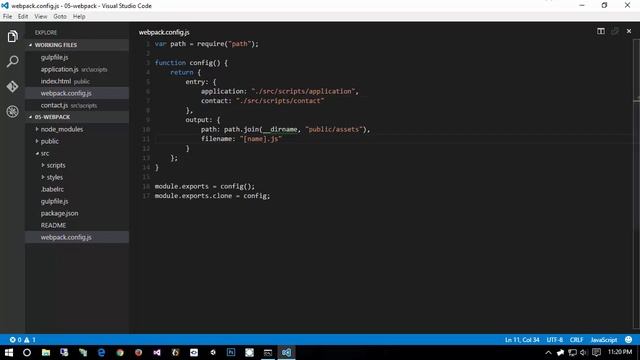Show errors and warnings from status bar
Image resolution: width=640 pixels, height=360 pixels.
[22, 340]
